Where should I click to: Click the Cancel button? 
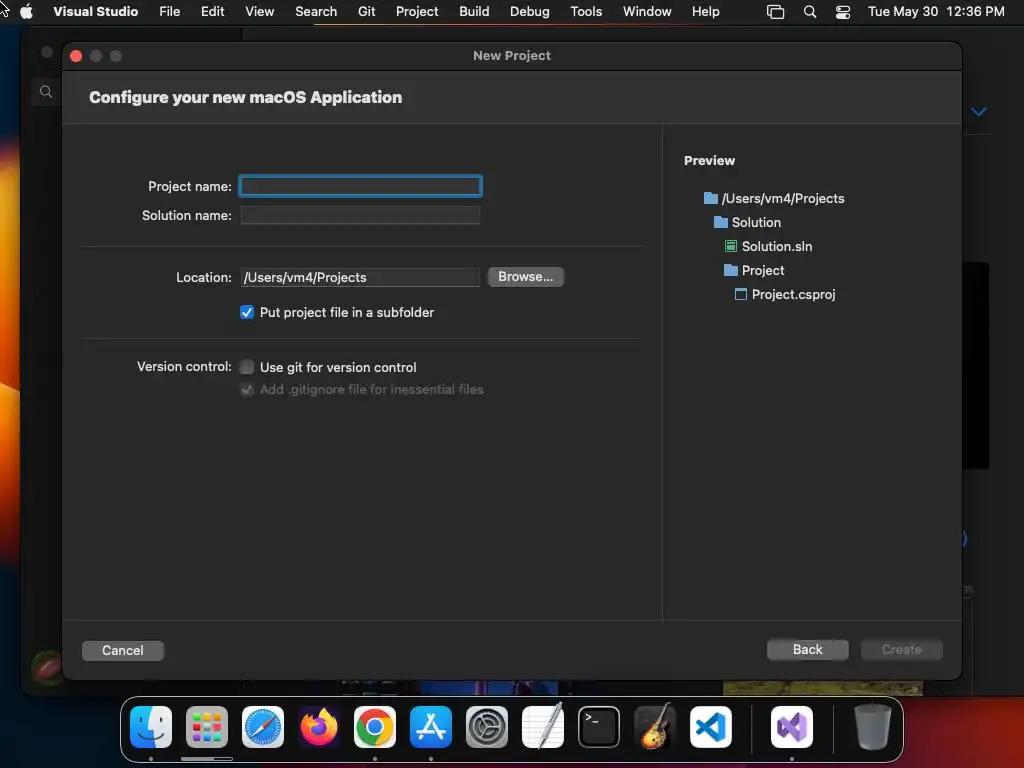click(123, 650)
